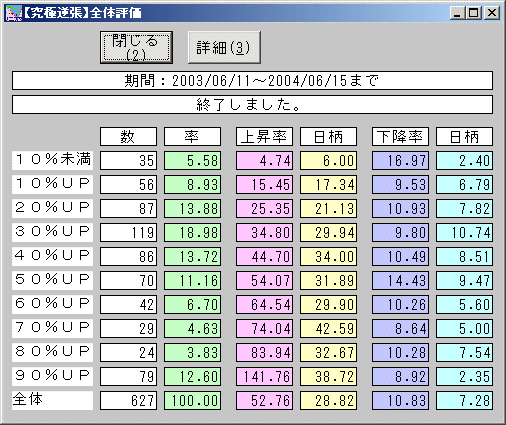Click the 閉じる(2) button

tap(136, 47)
